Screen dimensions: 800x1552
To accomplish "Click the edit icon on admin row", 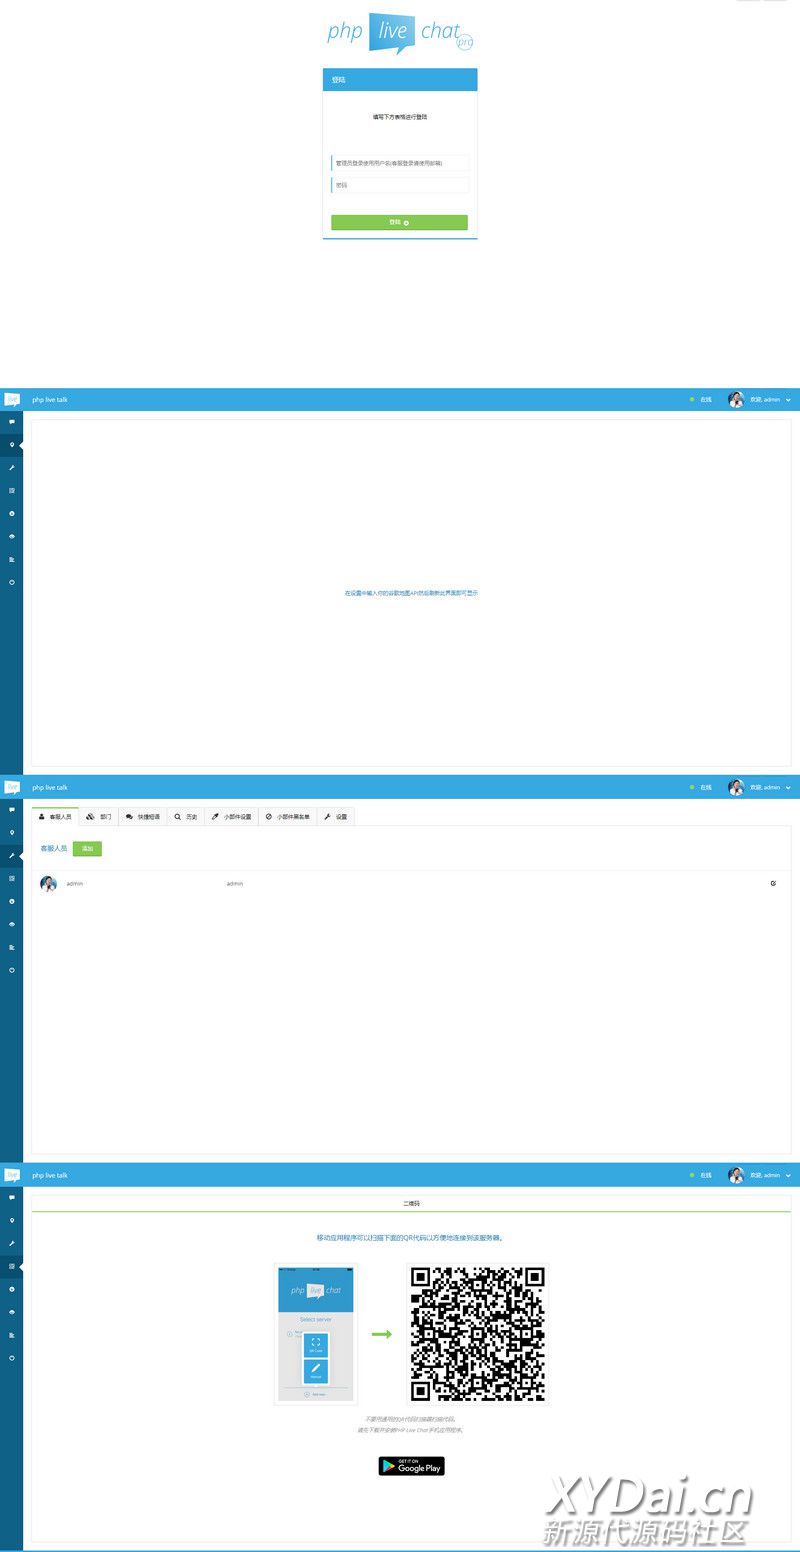I will (773, 884).
